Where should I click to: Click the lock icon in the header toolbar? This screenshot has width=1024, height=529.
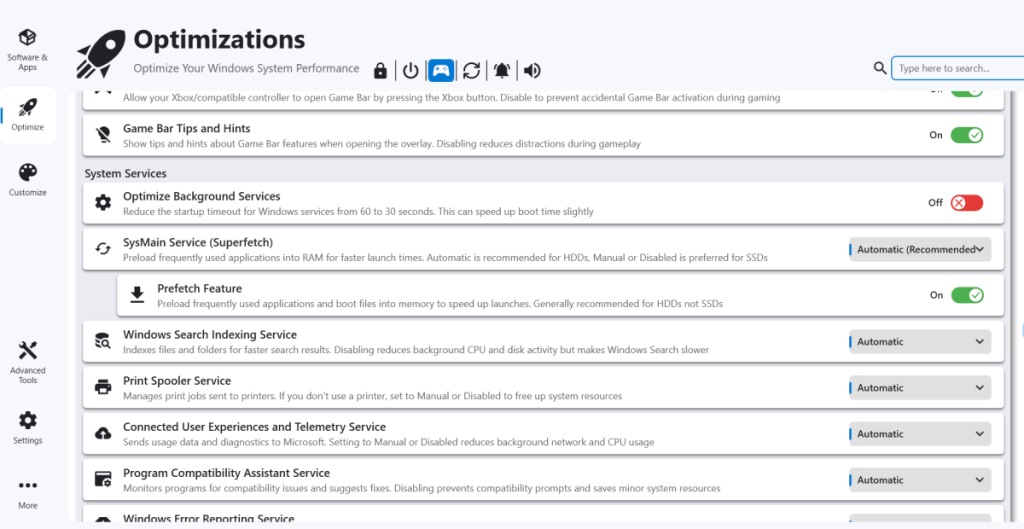[x=380, y=71]
